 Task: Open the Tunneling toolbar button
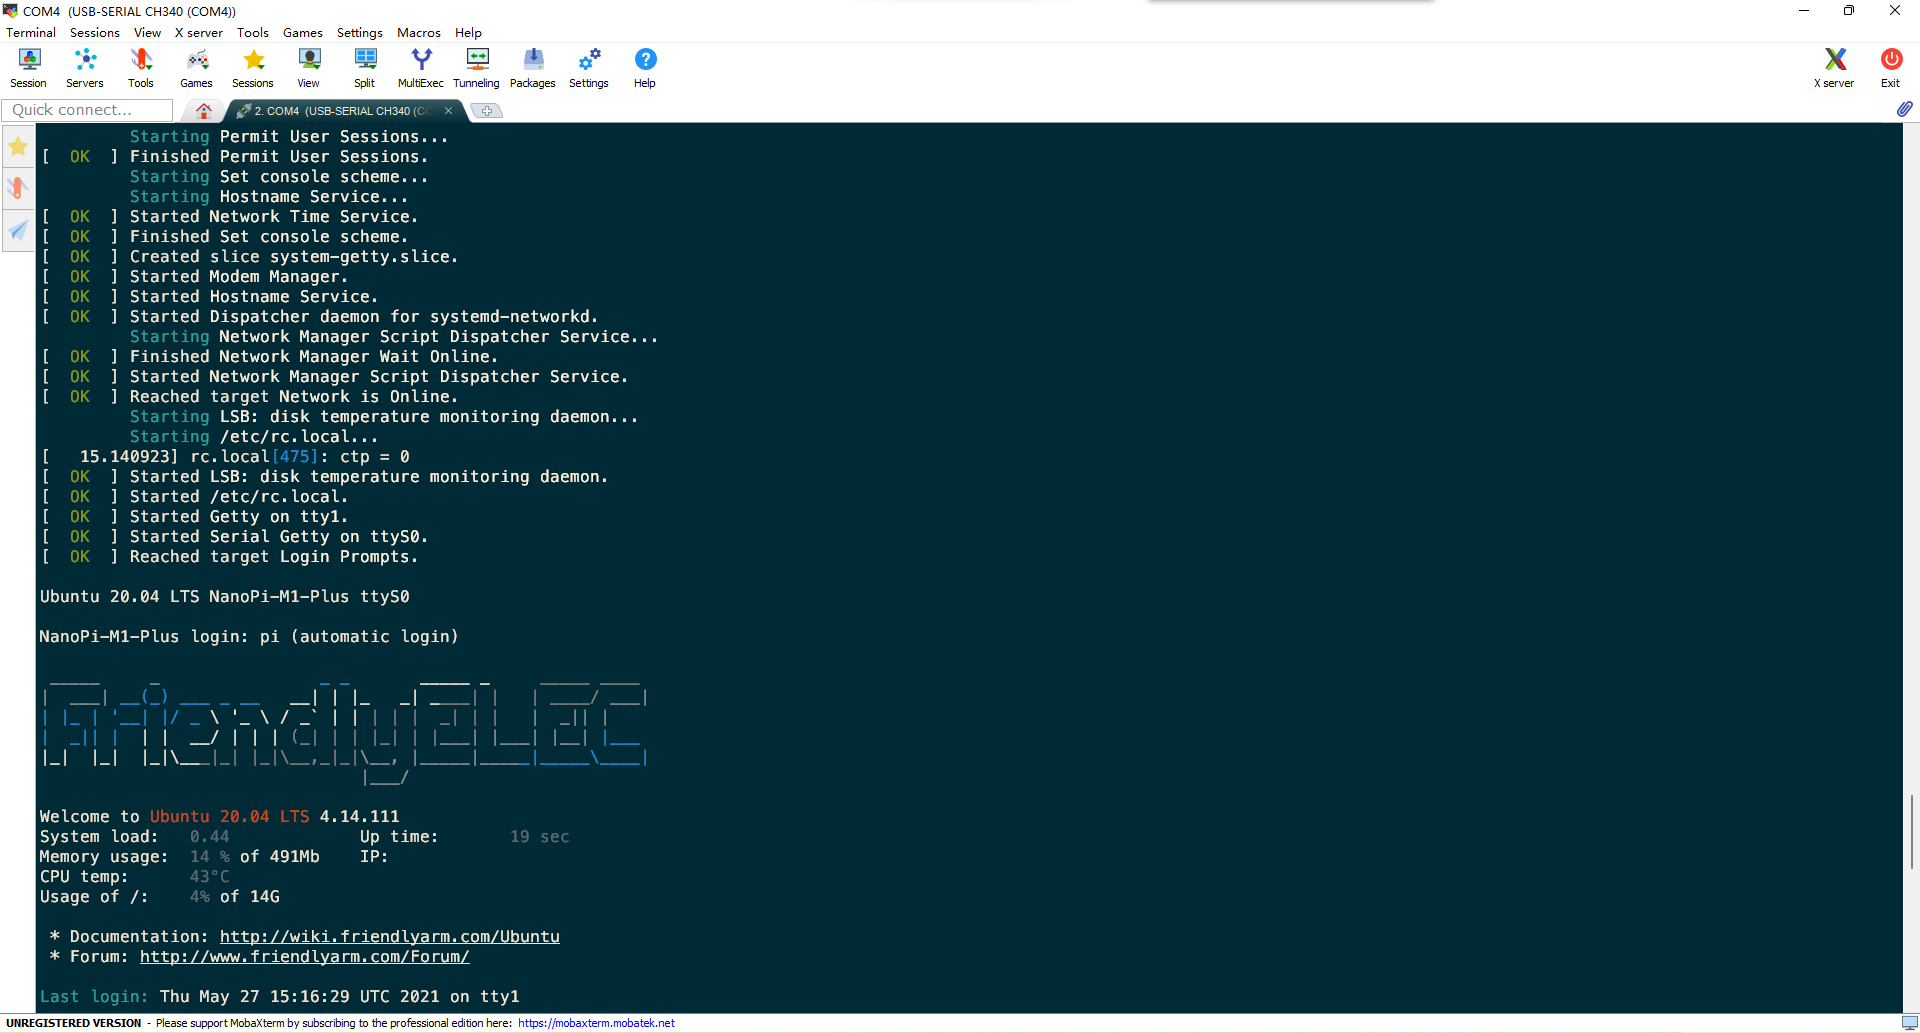pyautogui.click(x=477, y=68)
